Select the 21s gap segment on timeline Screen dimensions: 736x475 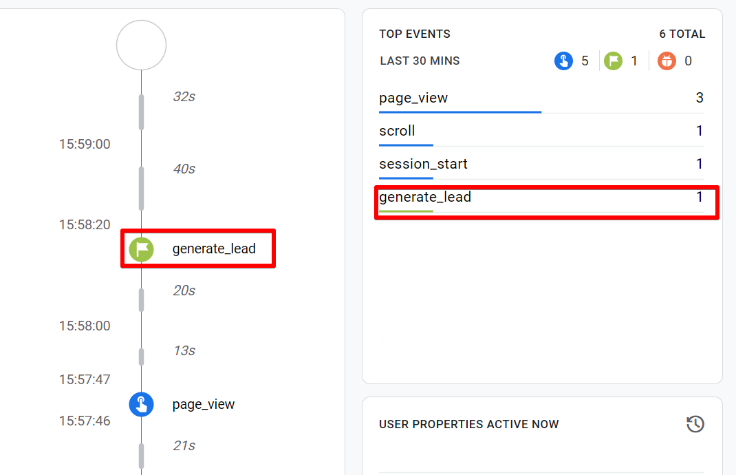[142, 453]
